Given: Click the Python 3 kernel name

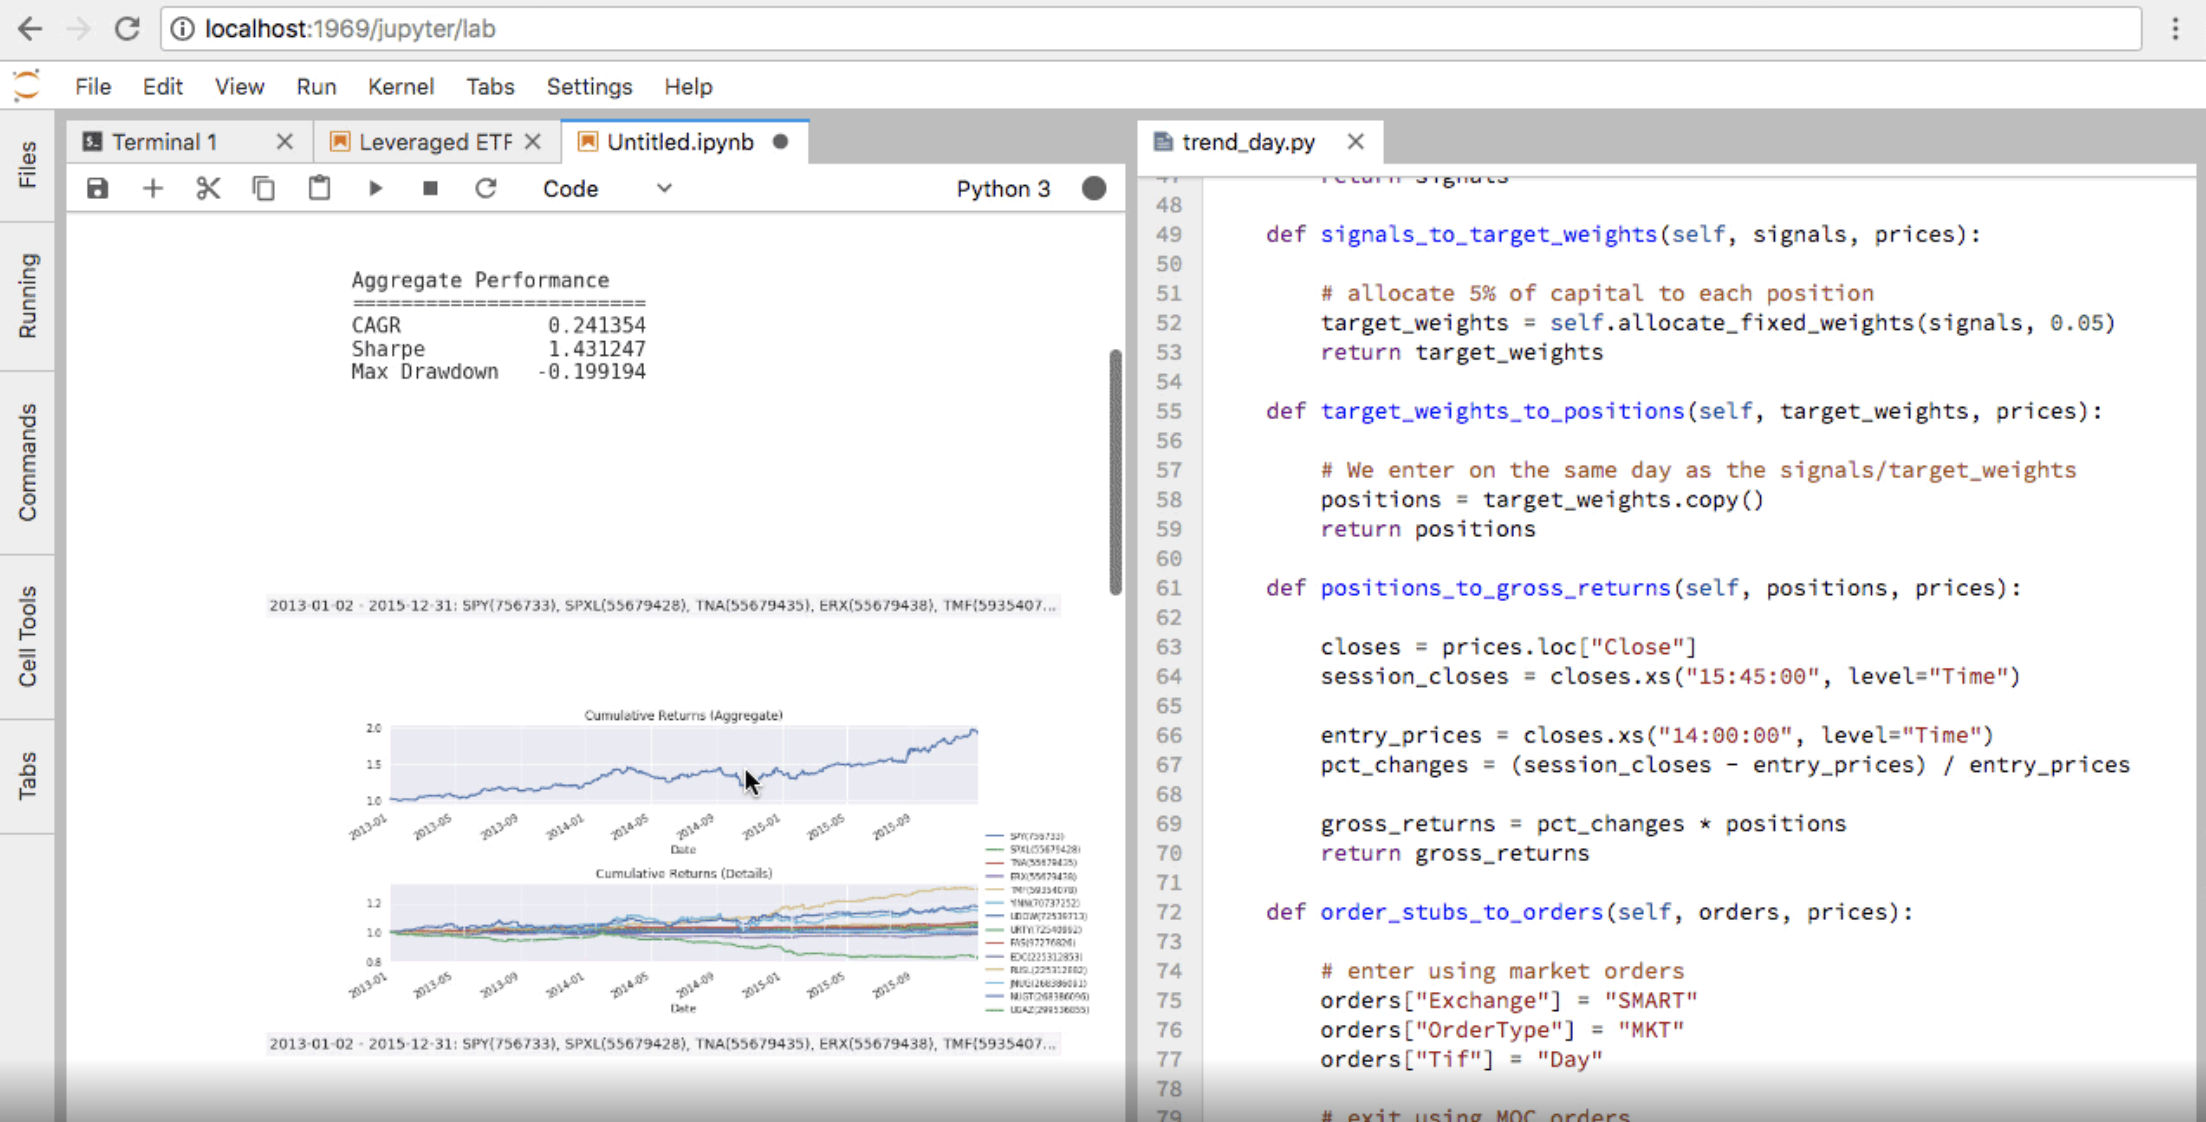Looking at the screenshot, I should coord(1003,189).
